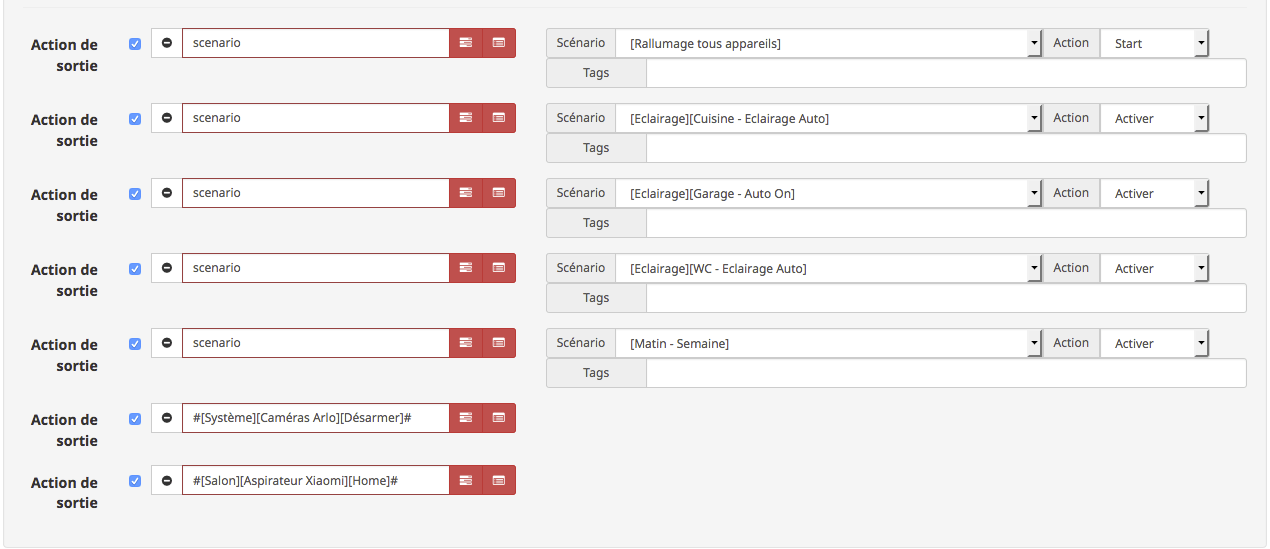This screenshot has width=1270, height=549.
Task: Remove the Rallumage tous appareils action row
Action: [x=167, y=43]
